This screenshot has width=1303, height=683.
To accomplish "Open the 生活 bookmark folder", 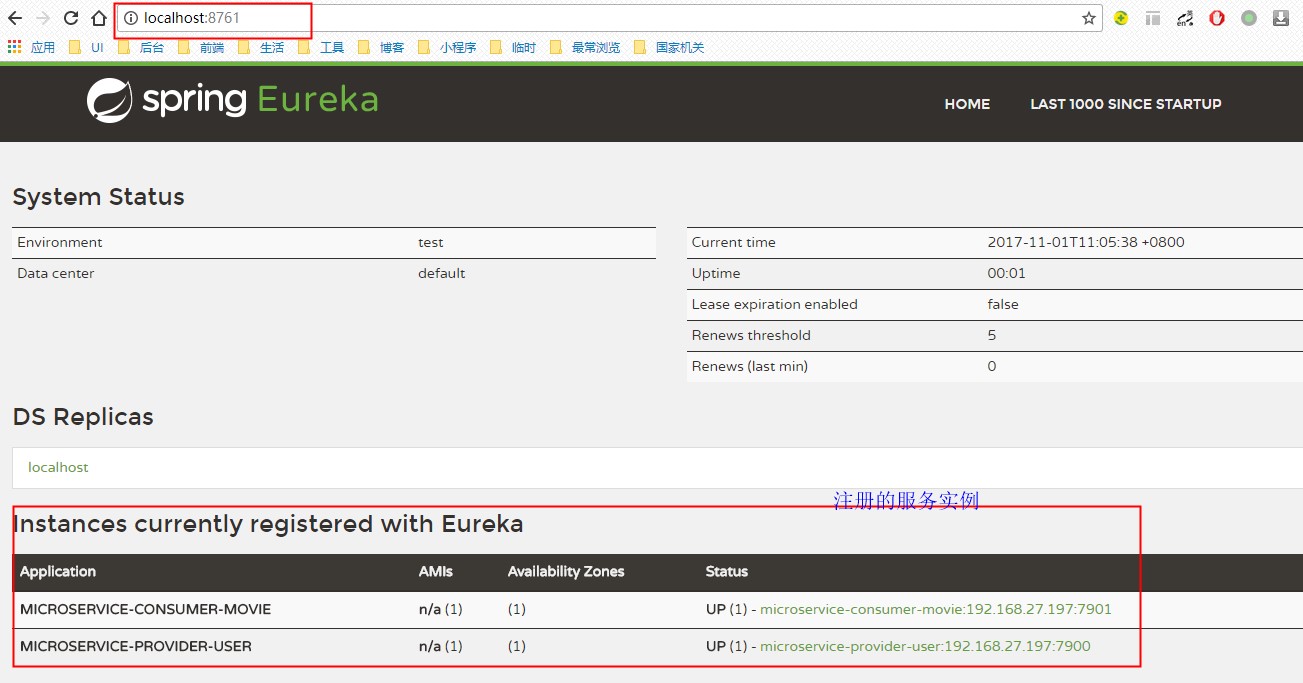I will tap(261, 47).
